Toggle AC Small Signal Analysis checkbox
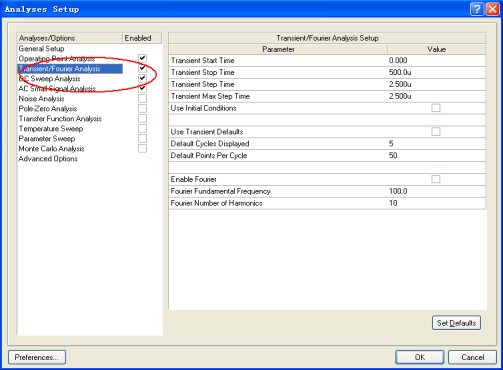Screen dimensions: 503x370 click(x=142, y=88)
